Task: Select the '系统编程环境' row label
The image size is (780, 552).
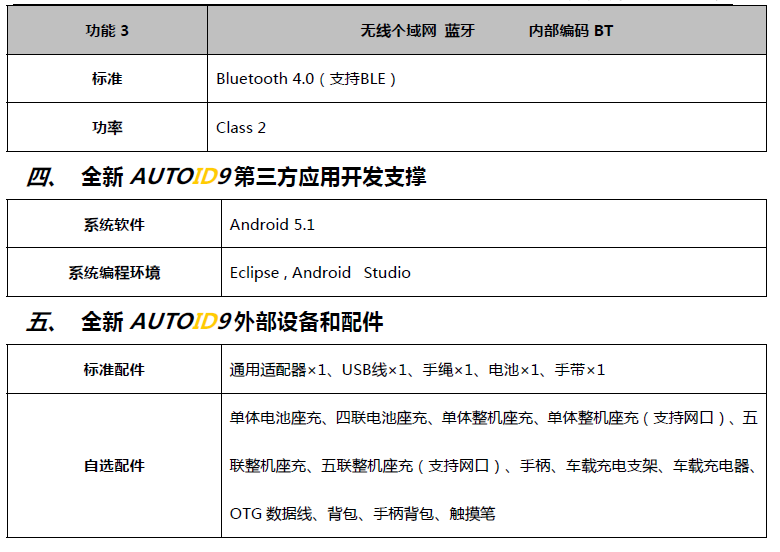Action: [x=114, y=273]
